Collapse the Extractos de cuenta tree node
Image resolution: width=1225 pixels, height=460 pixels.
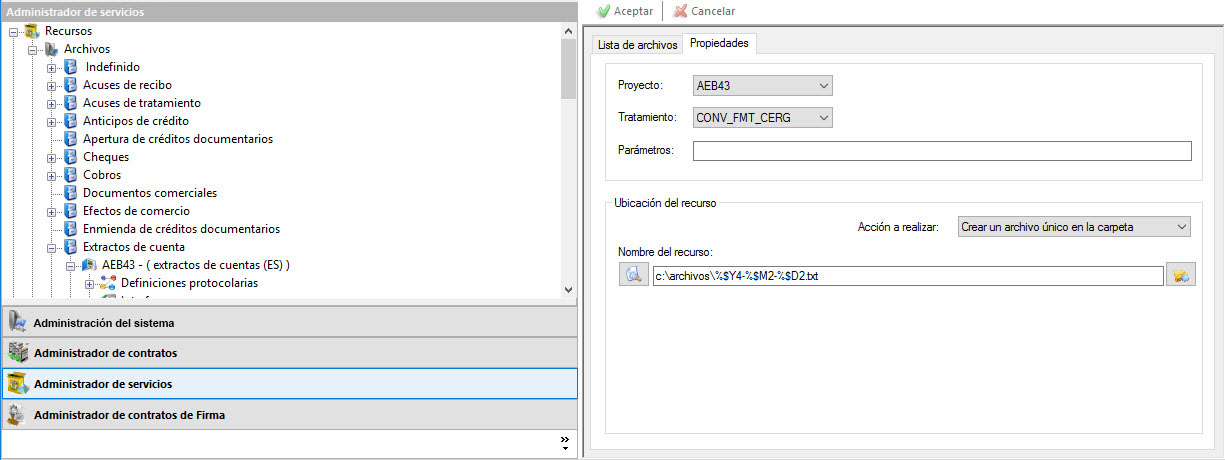[52, 247]
